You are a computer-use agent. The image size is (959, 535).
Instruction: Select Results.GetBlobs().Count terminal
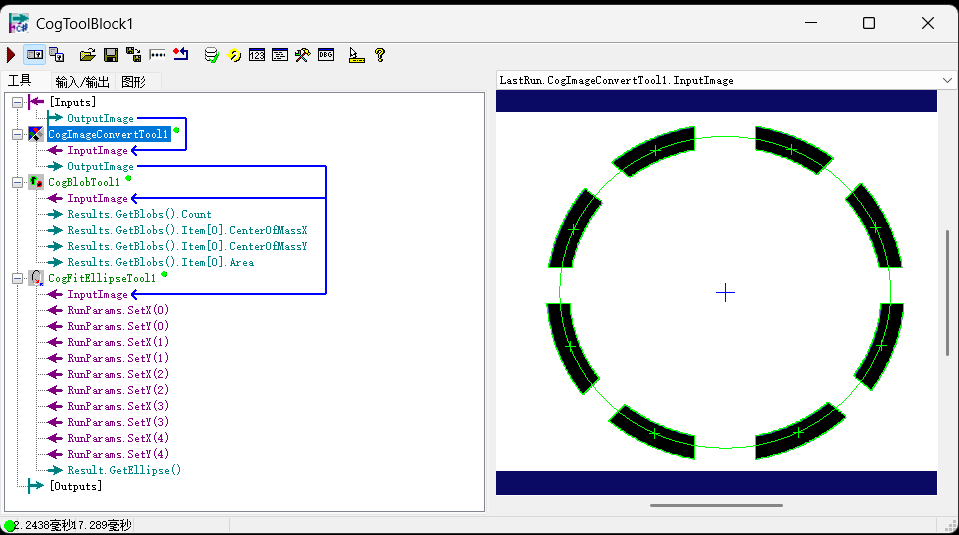pyautogui.click(x=139, y=214)
